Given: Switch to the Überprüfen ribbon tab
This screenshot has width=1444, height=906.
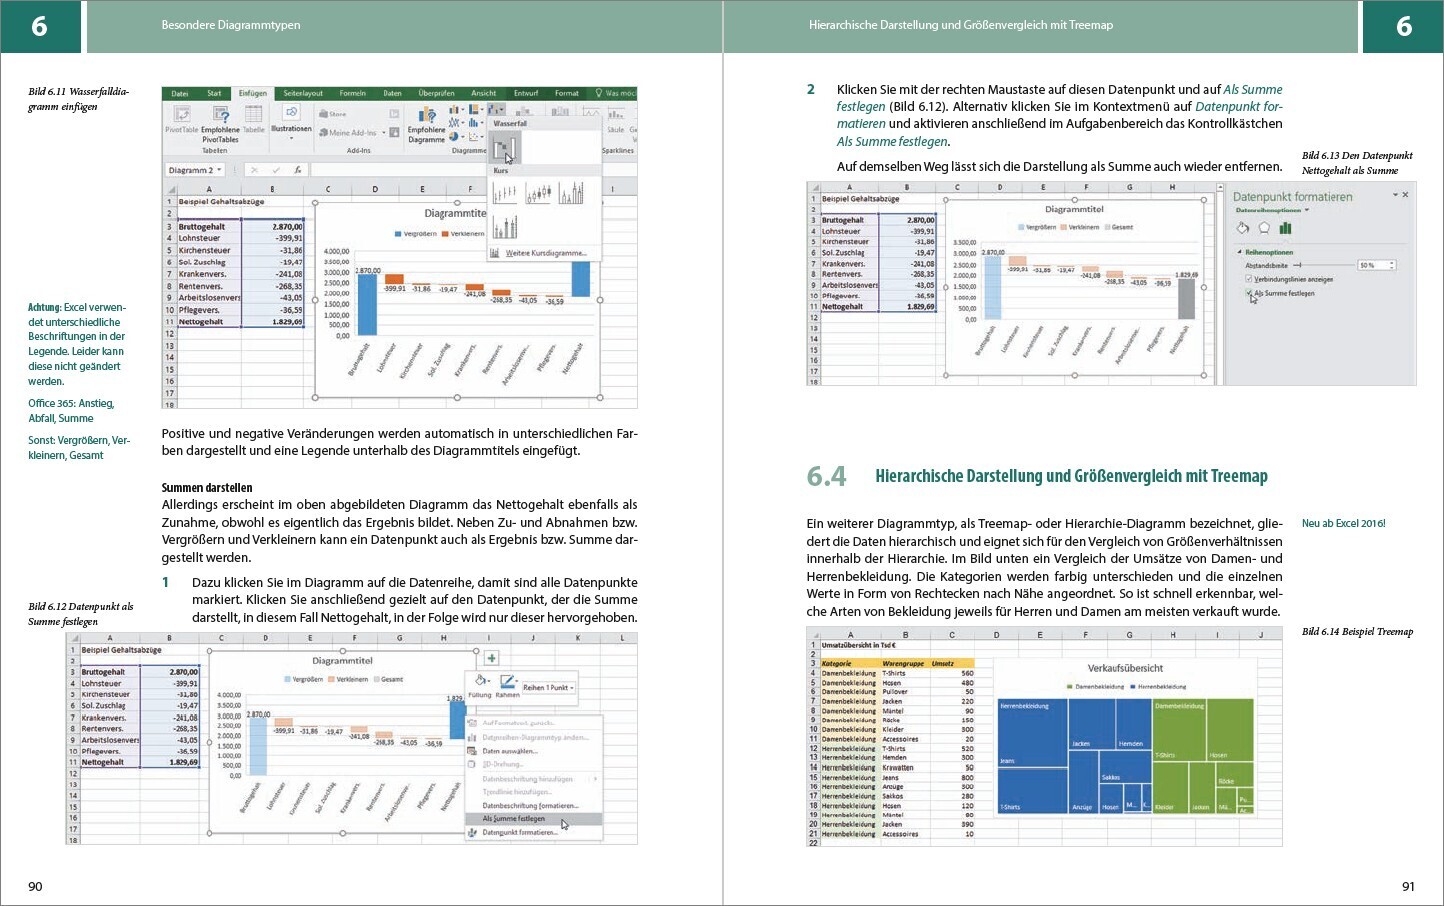Looking at the screenshot, I should click(437, 93).
